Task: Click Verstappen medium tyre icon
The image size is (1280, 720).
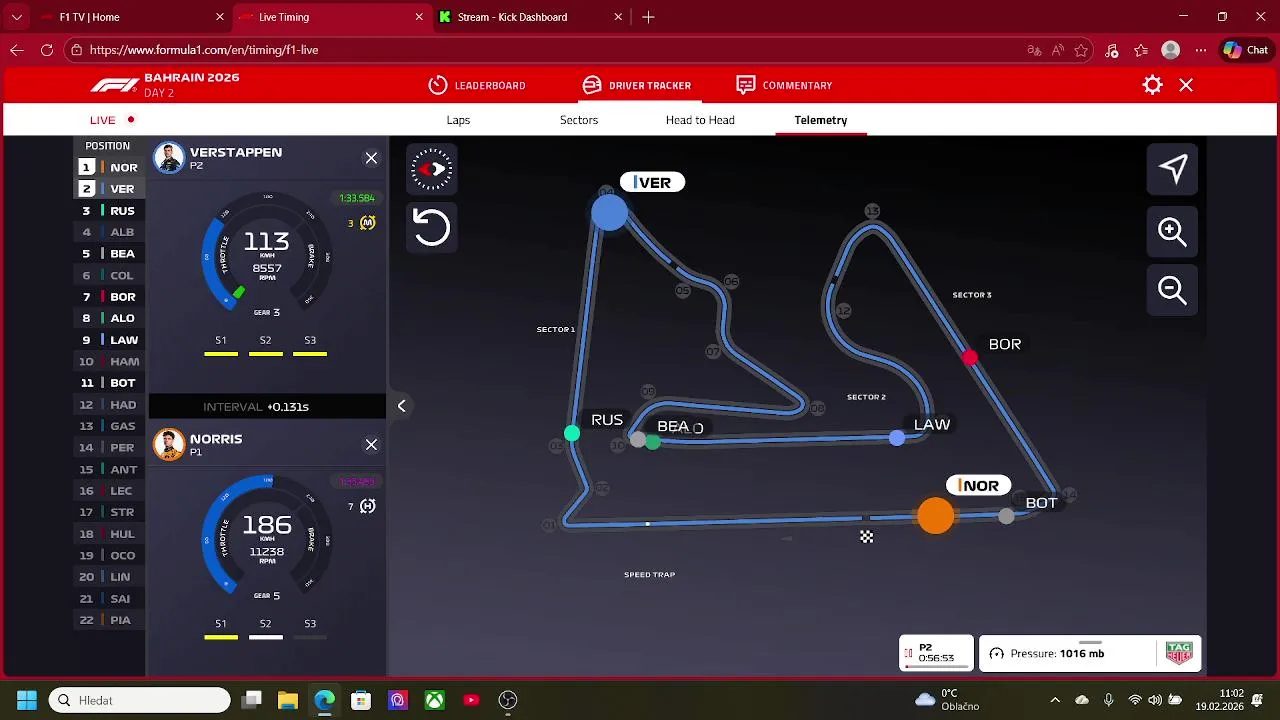Action: coord(367,223)
